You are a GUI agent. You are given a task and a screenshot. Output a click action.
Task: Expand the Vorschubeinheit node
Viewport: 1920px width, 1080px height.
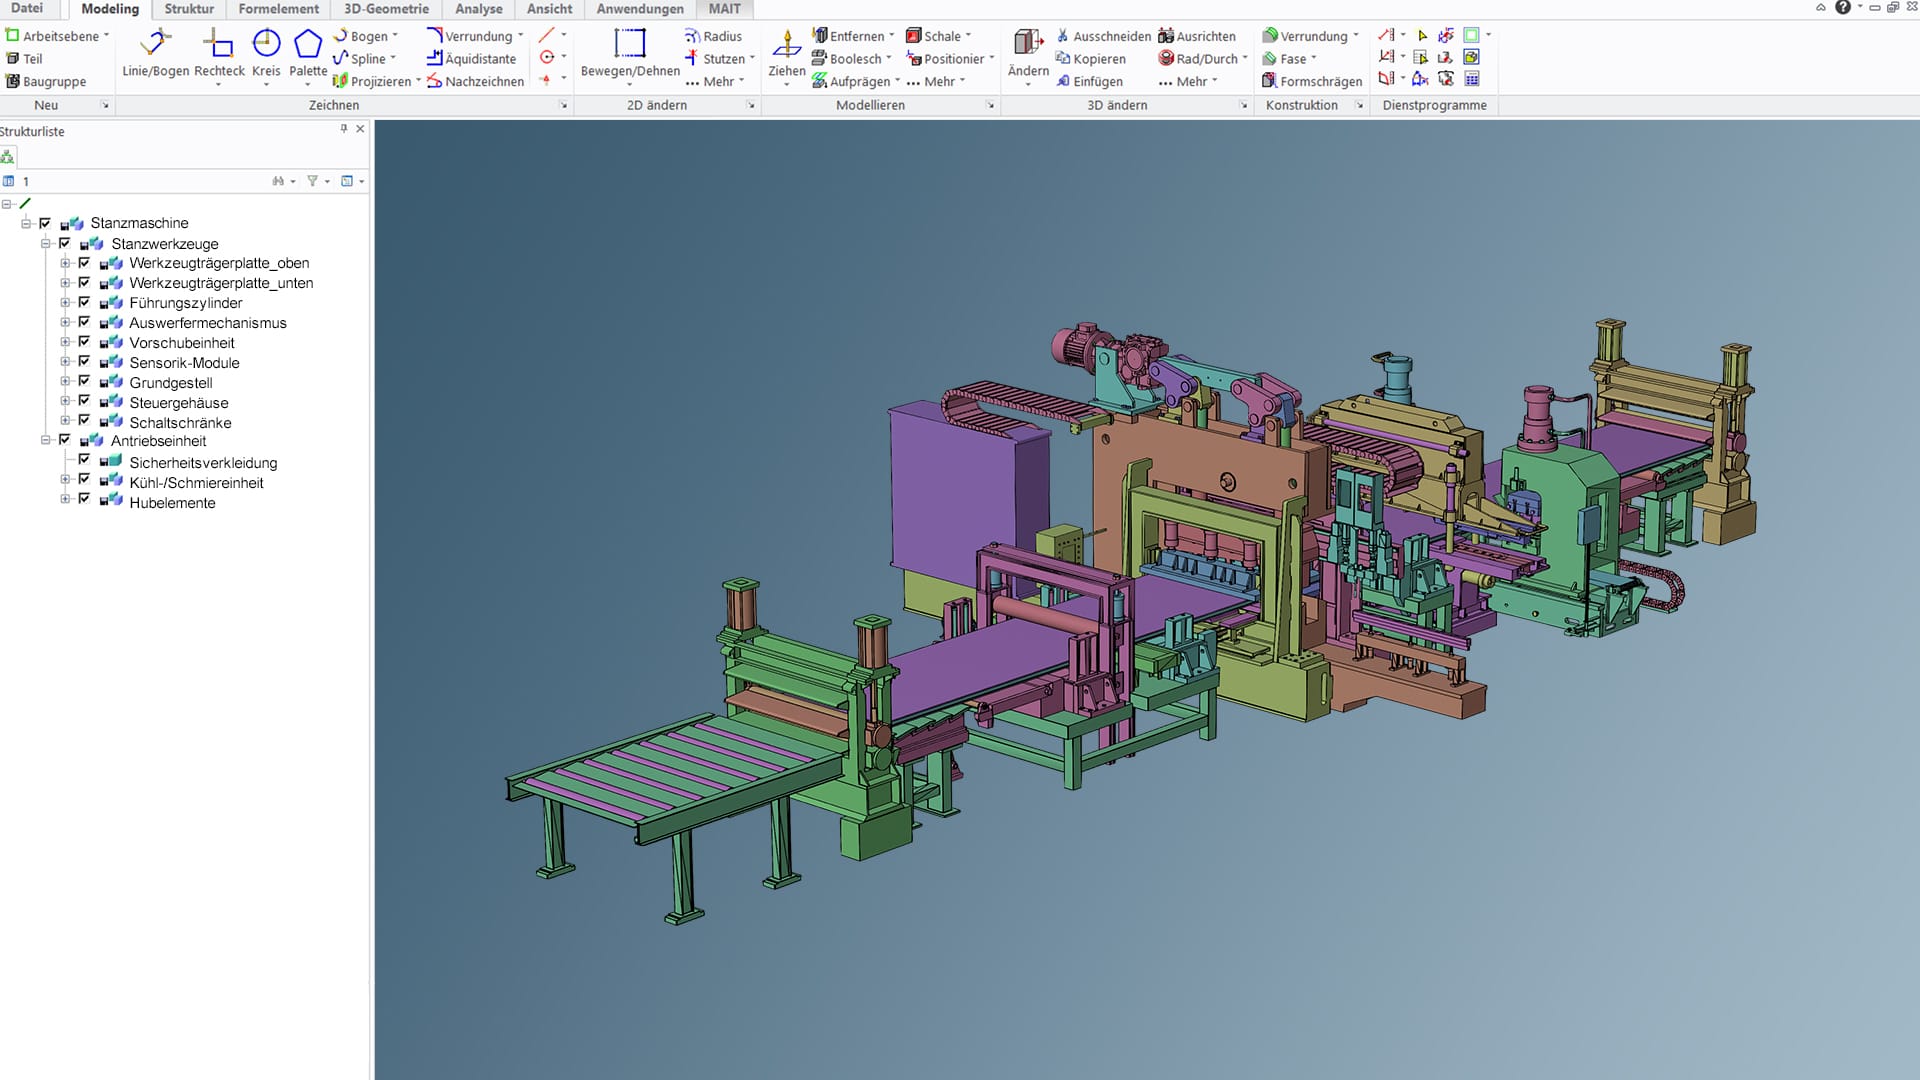65,342
